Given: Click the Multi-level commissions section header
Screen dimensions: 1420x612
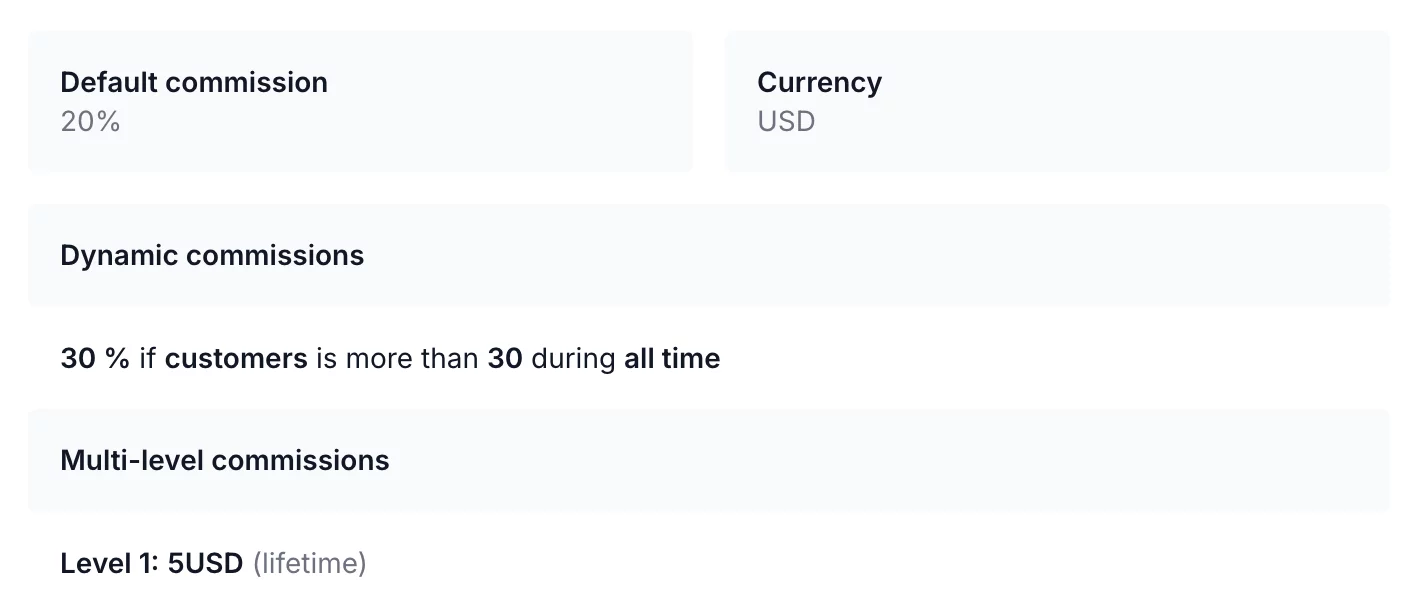Looking at the screenshot, I should point(225,461).
